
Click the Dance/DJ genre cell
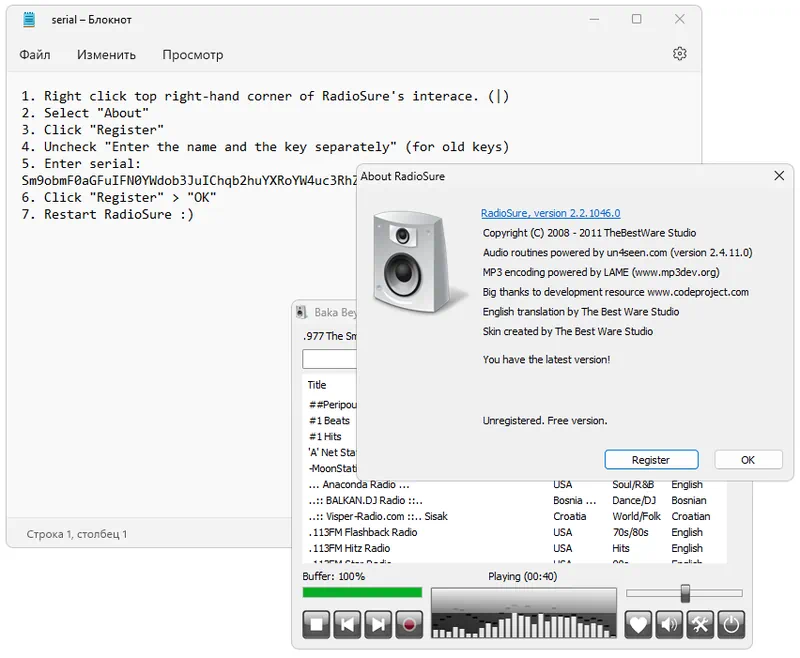pos(634,500)
